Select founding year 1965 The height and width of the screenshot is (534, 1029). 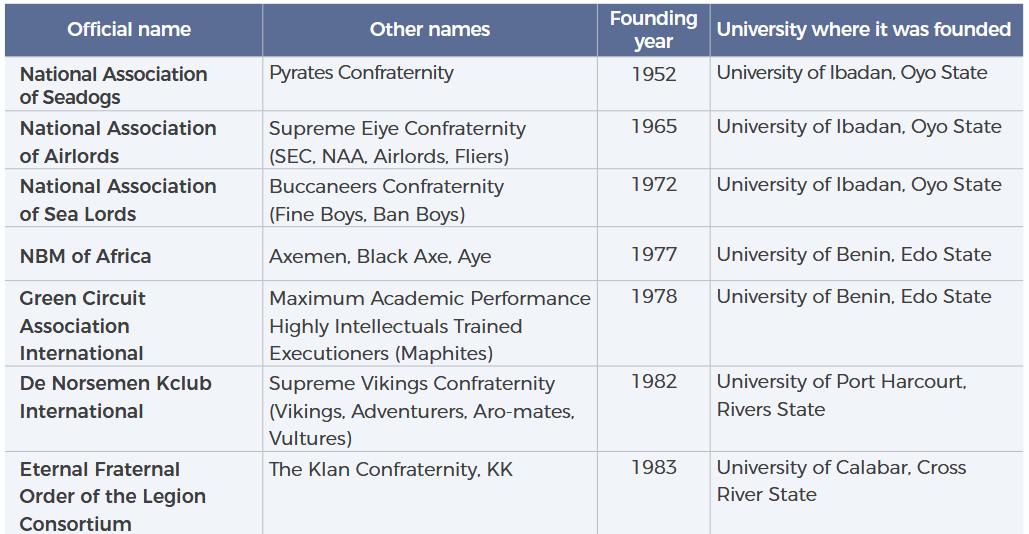(x=654, y=127)
